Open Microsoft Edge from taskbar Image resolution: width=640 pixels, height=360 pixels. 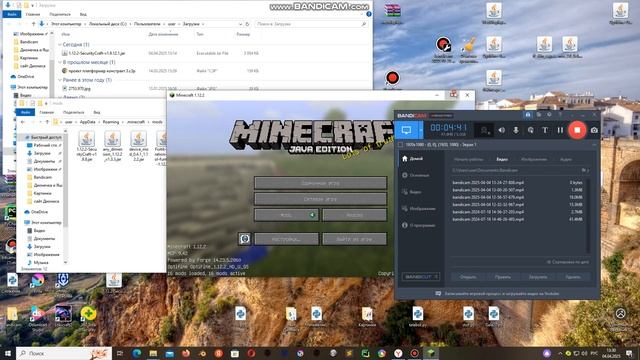(137, 353)
